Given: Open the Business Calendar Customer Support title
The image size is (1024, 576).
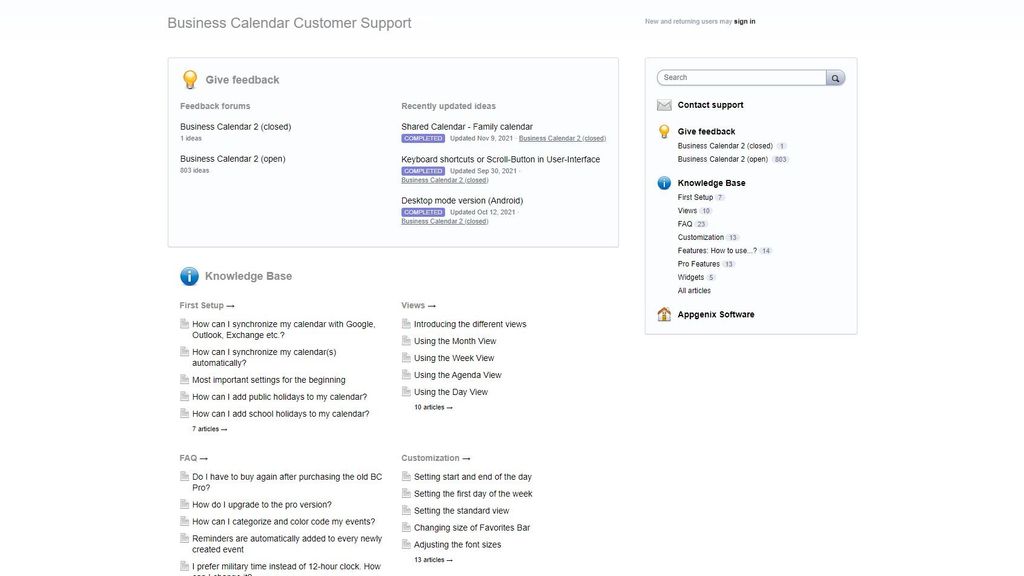Looking at the screenshot, I should 289,23.
